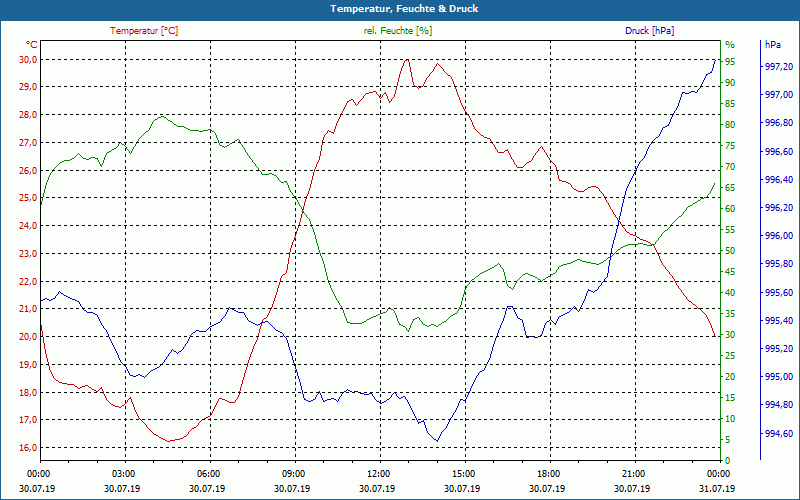Click the '12:00' time axis label
Screen dimensions: 800x500
[x=378, y=473]
